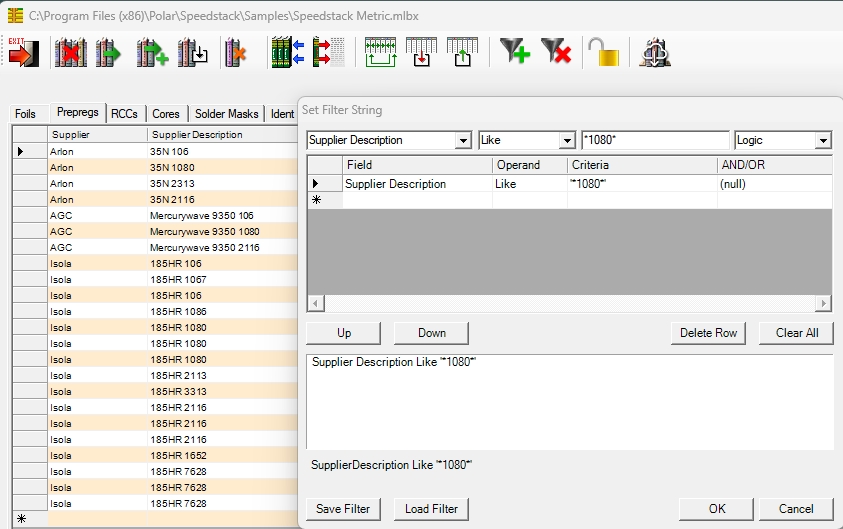Click the Load Filter button
Image resolution: width=843 pixels, height=529 pixels.
click(431, 509)
